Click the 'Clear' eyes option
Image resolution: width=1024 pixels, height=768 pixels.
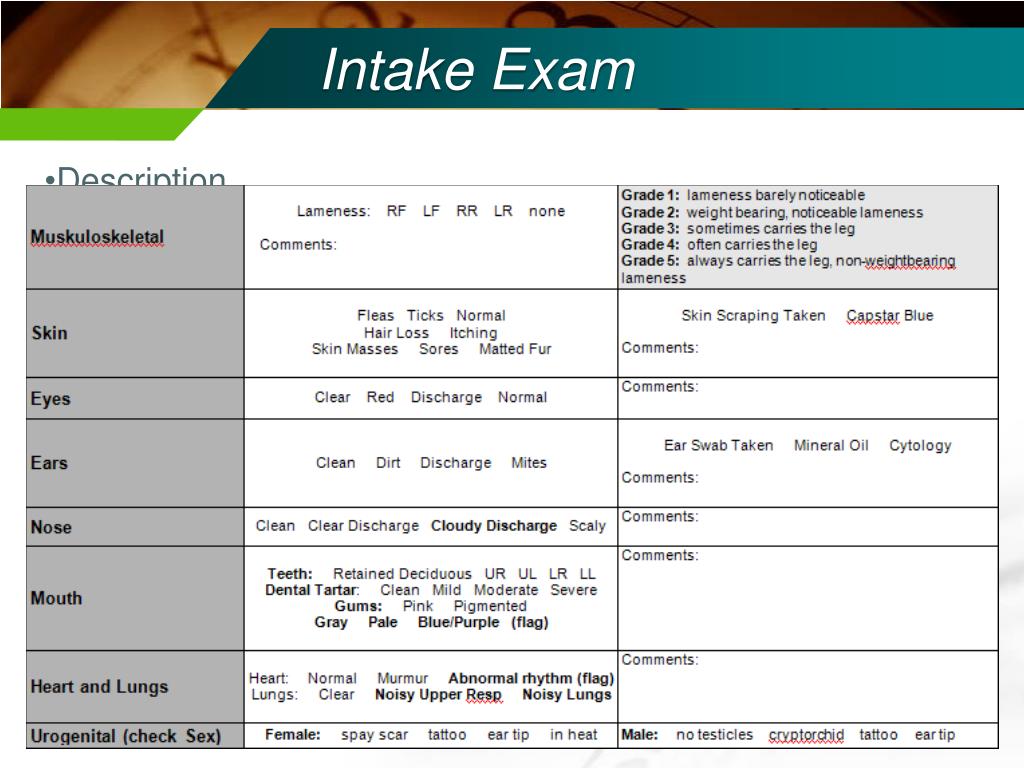332,397
